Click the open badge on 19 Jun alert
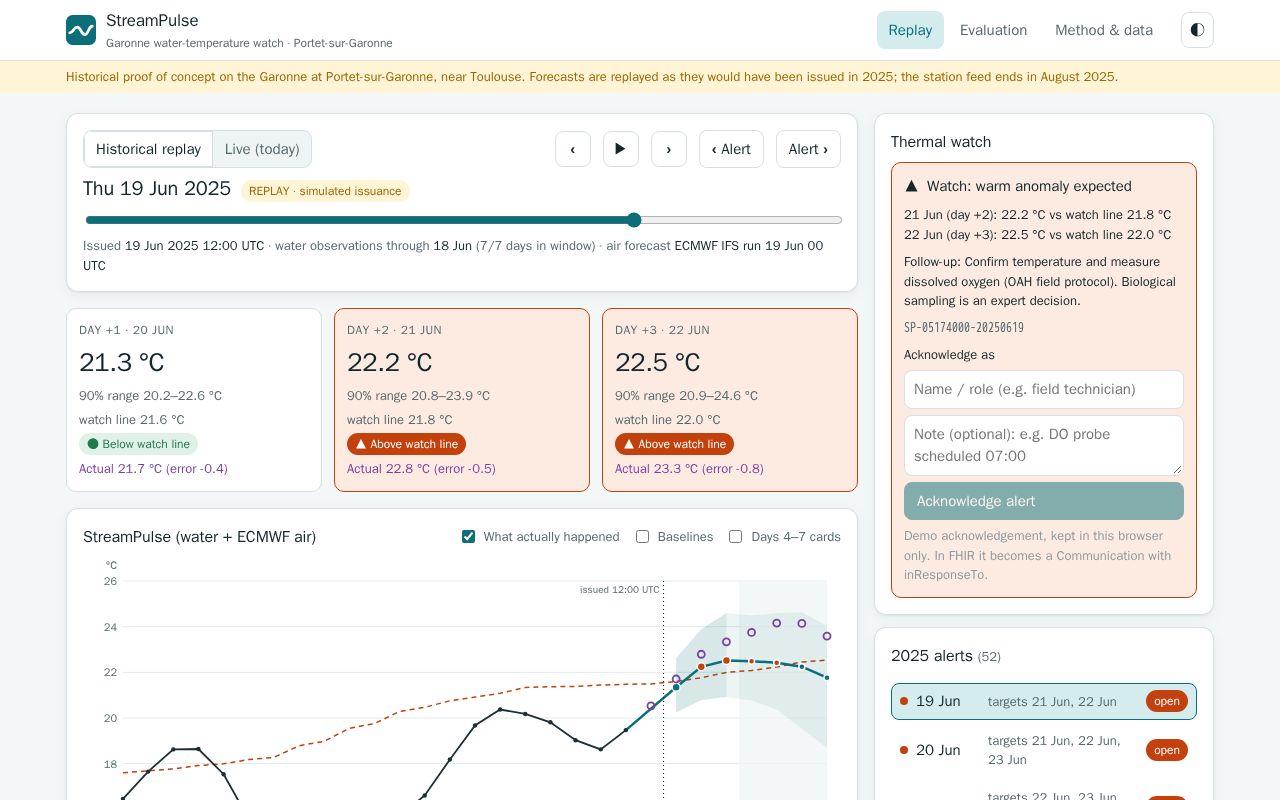The height and width of the screenshot is (800, 1280). [x=1167, y=701]
